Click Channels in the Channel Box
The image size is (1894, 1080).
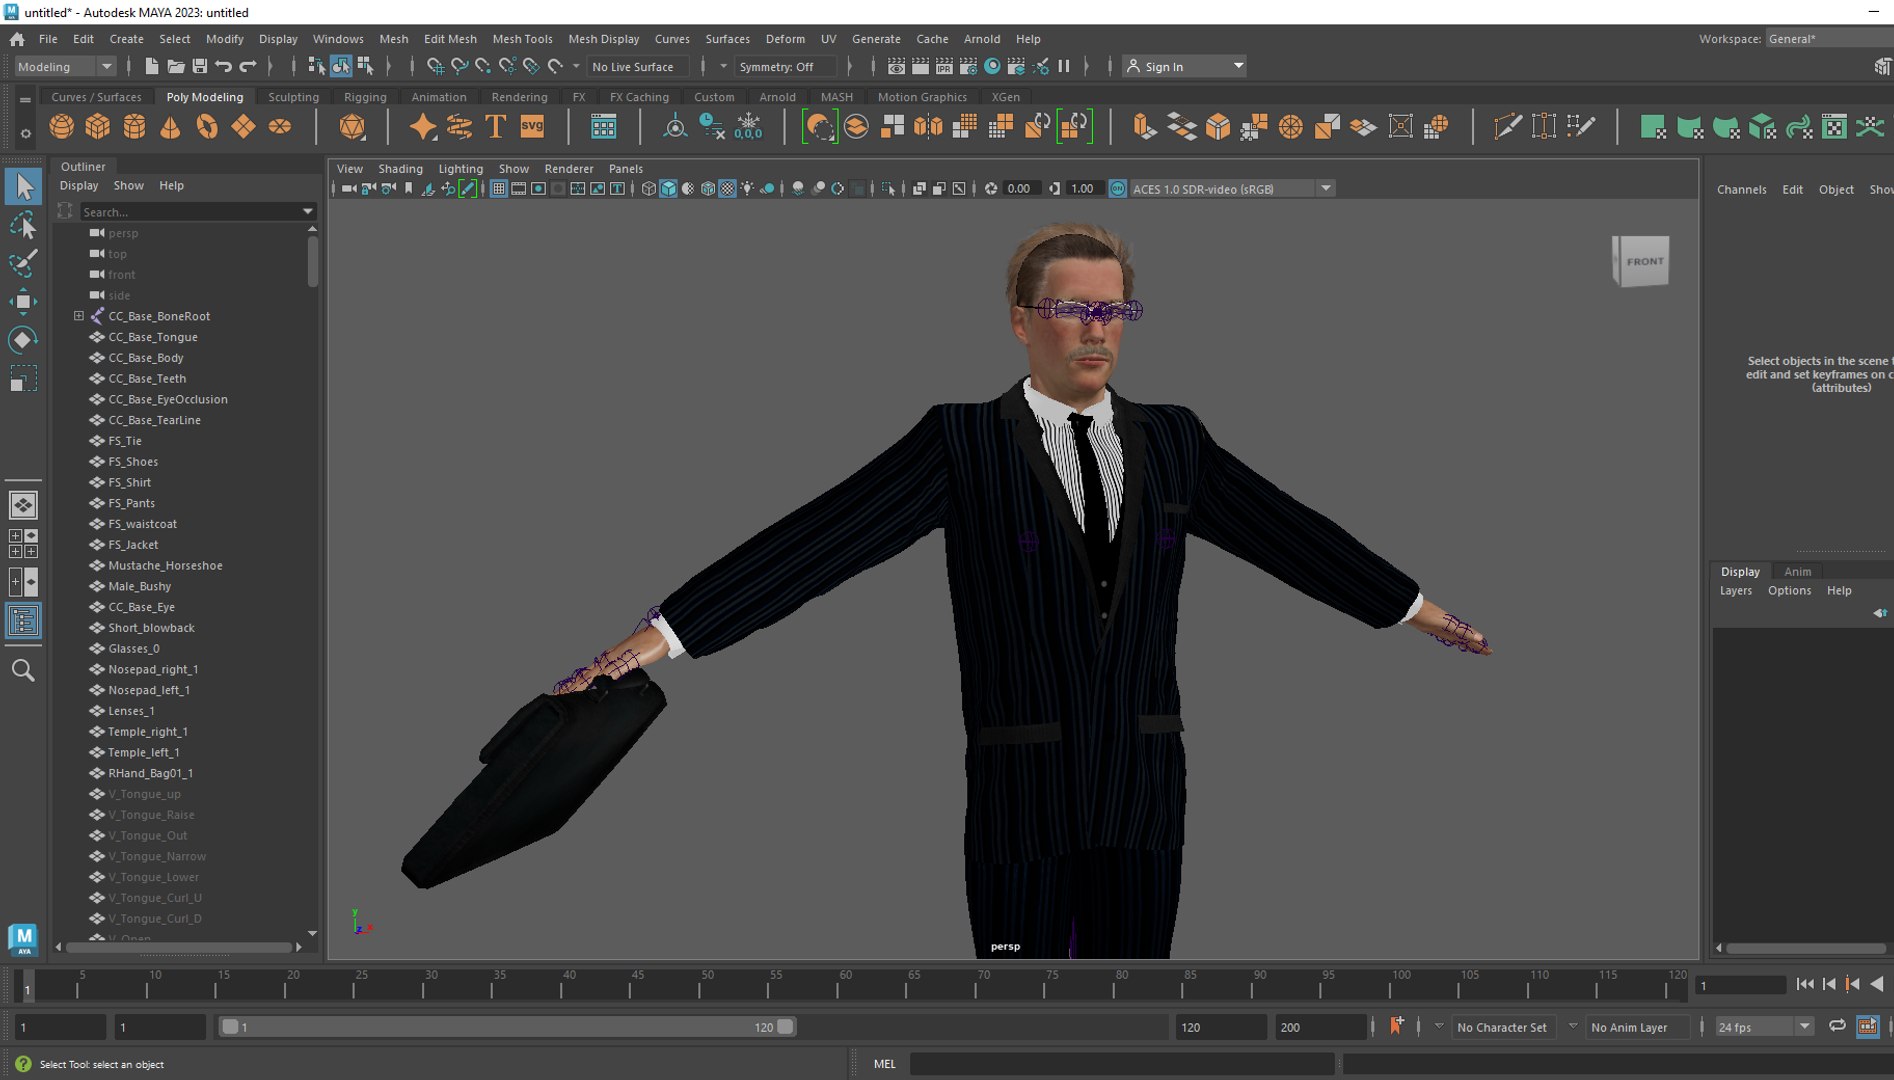[x=1741, y=189]
